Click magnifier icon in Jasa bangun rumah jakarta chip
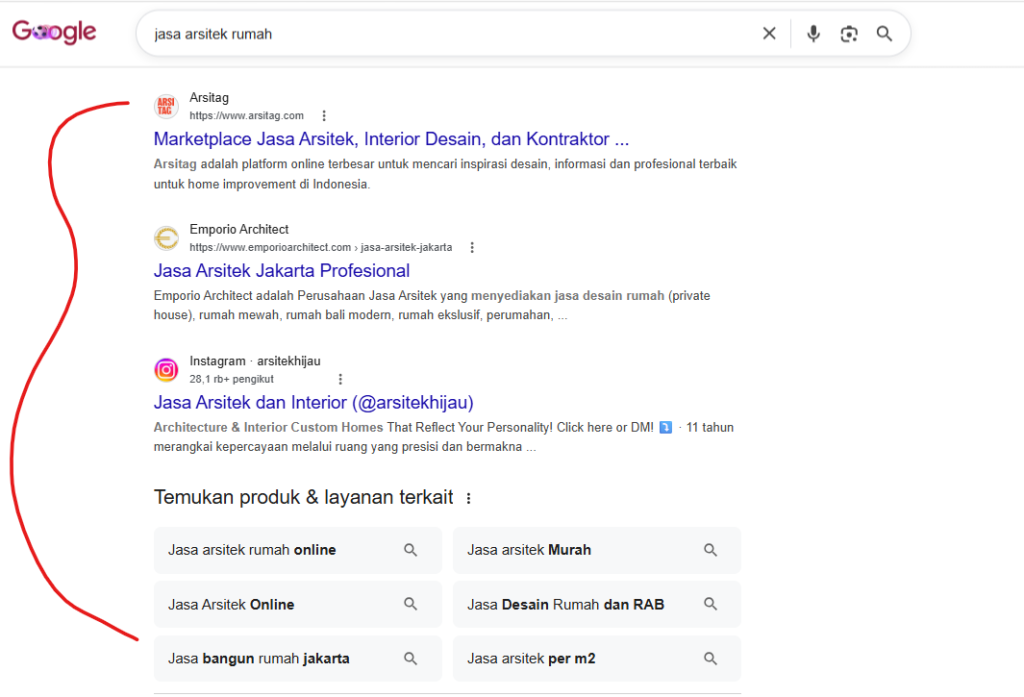Image resolution: width=1024 pixels, height=697 pixels. (410, 658)
